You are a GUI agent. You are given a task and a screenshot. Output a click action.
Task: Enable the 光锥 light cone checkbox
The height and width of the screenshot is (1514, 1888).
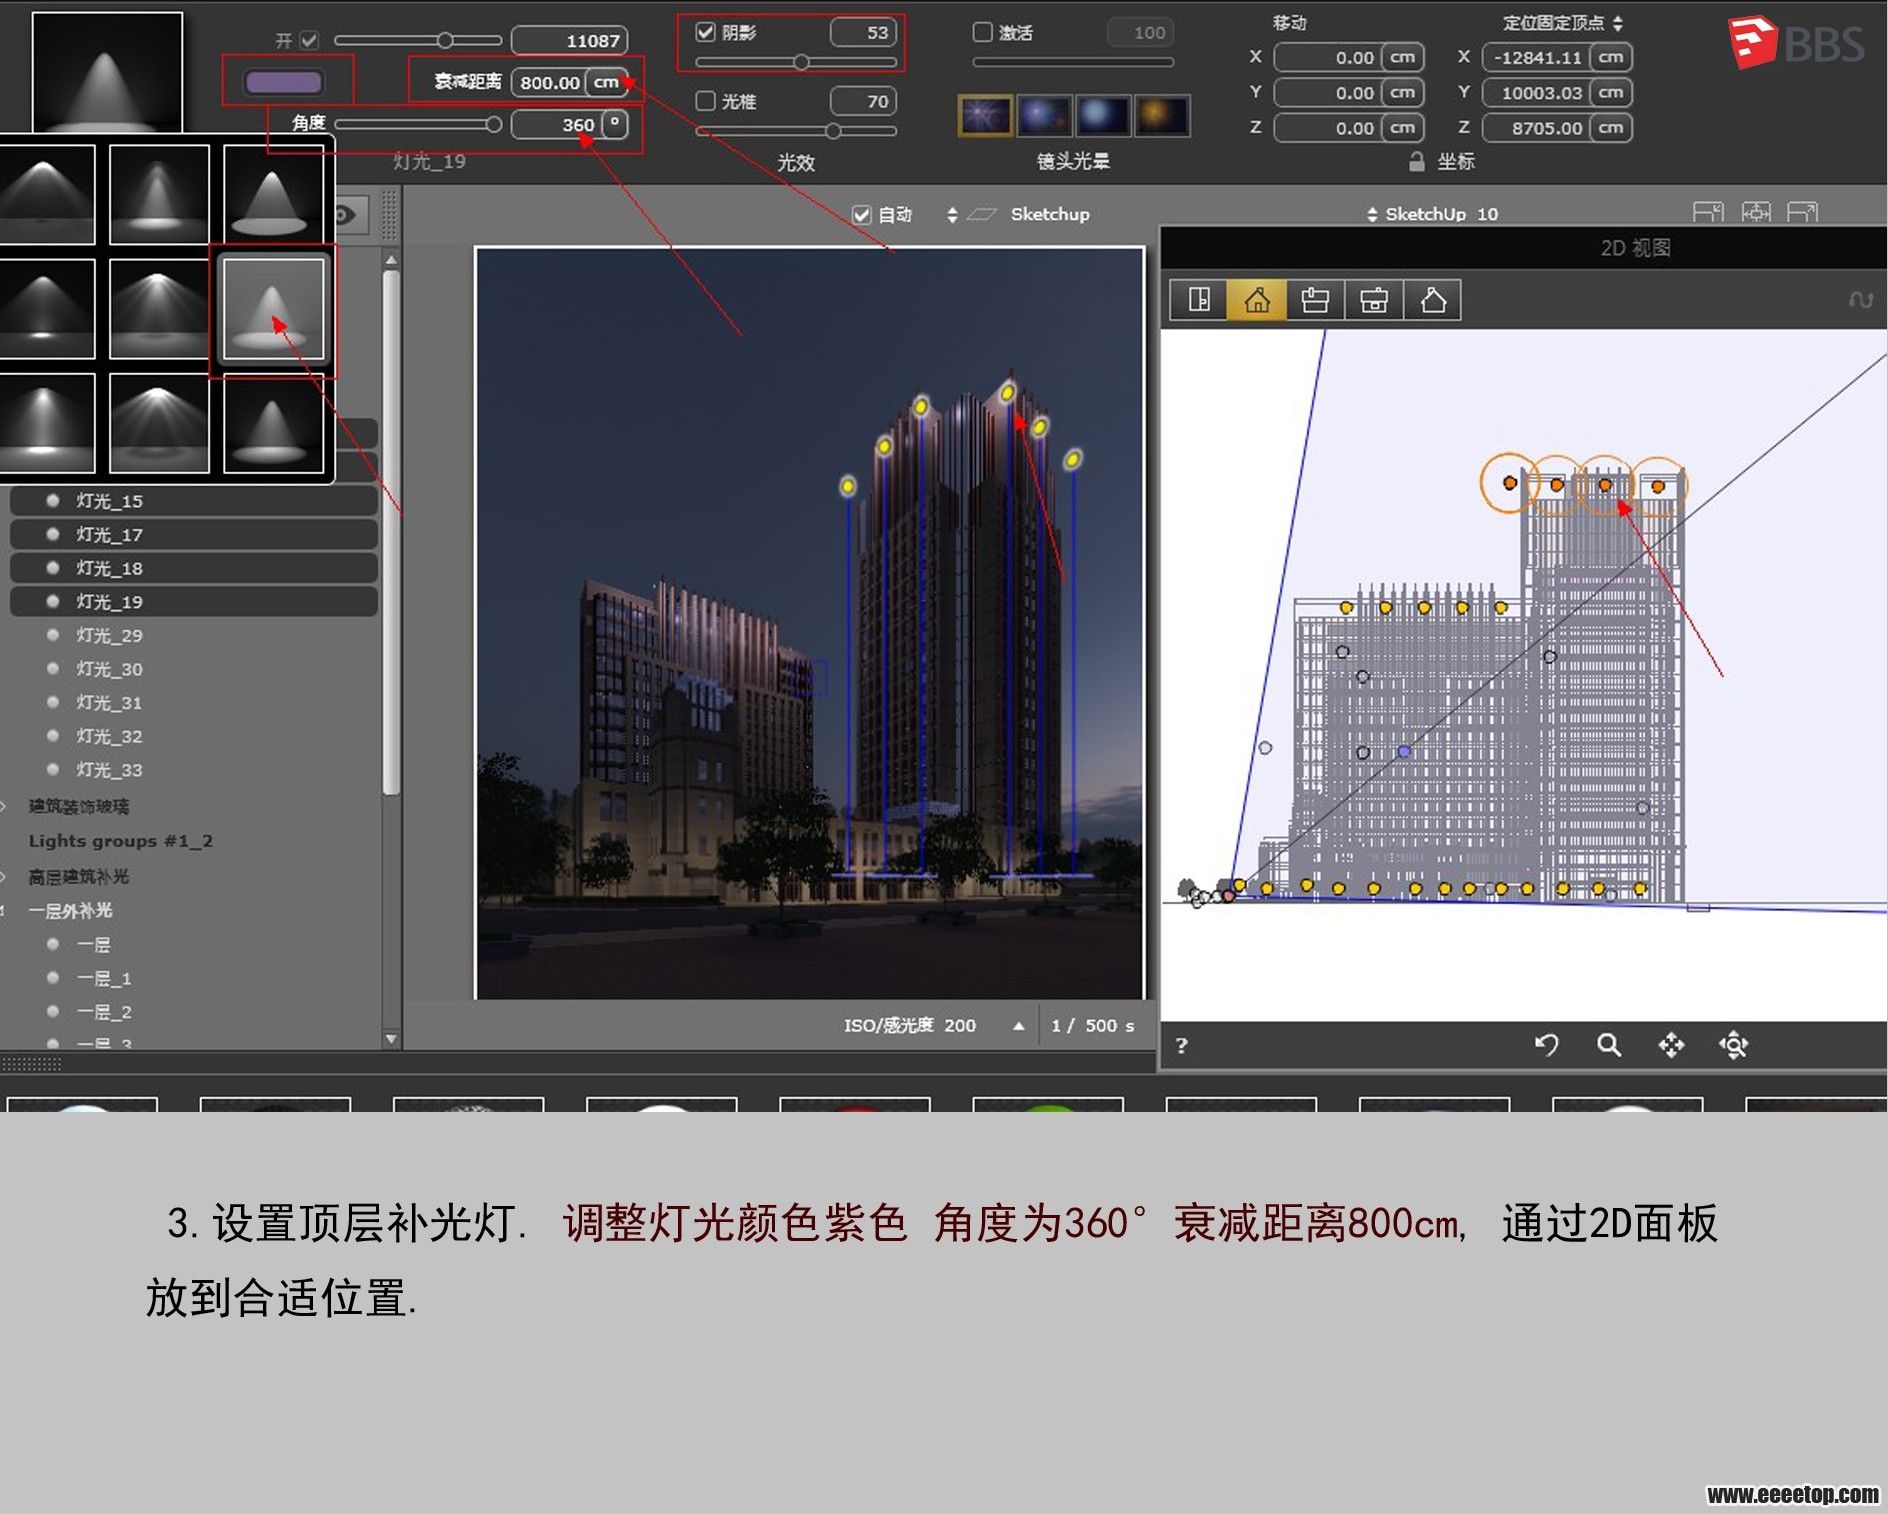click(705, 101)
